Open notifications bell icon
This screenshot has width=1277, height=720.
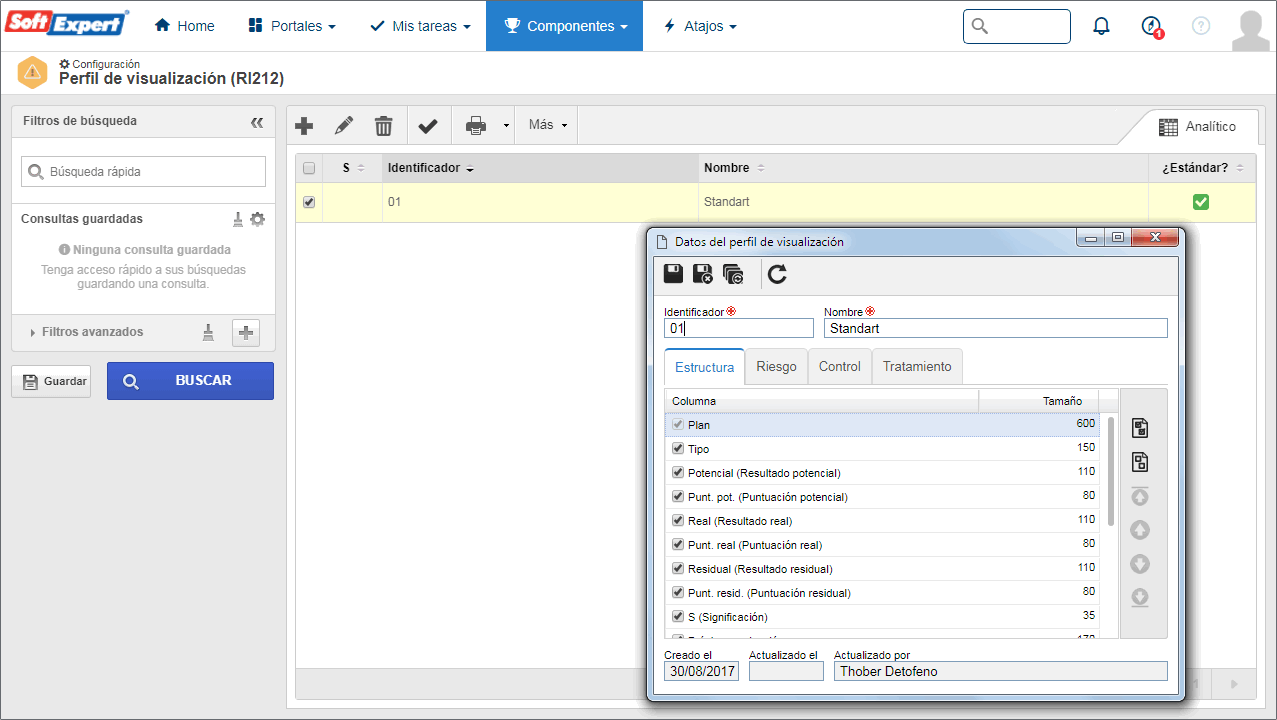click(1101, 26)
